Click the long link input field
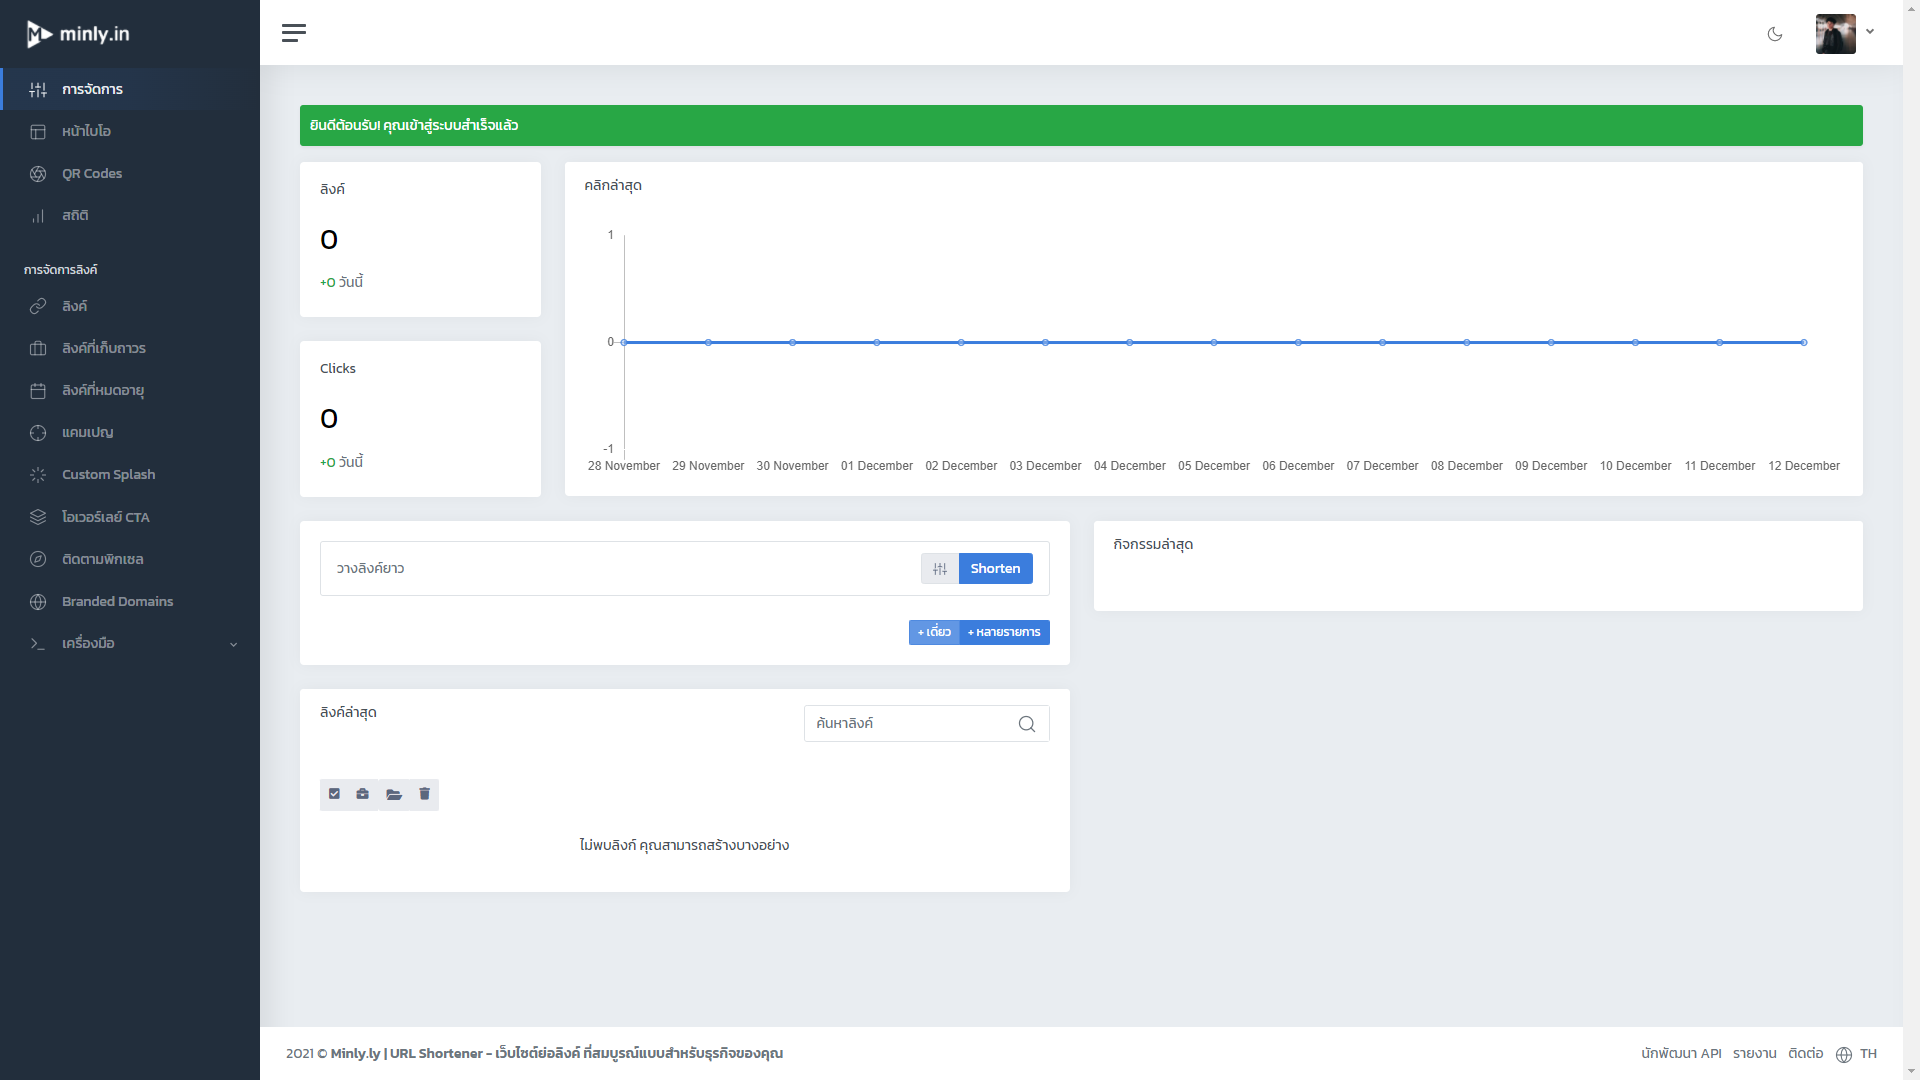Screen dimensions: 1920x1080 [x=620, y=568]
